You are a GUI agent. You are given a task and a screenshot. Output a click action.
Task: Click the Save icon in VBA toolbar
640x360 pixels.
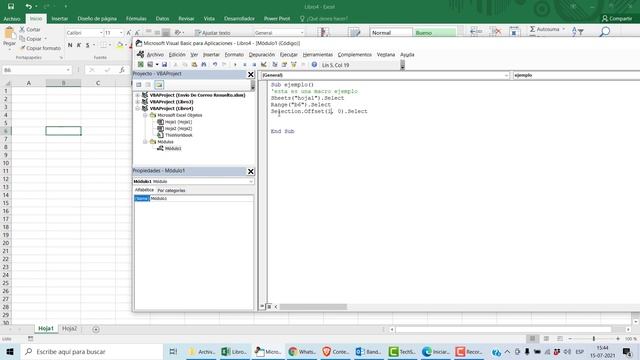point(164,64)
